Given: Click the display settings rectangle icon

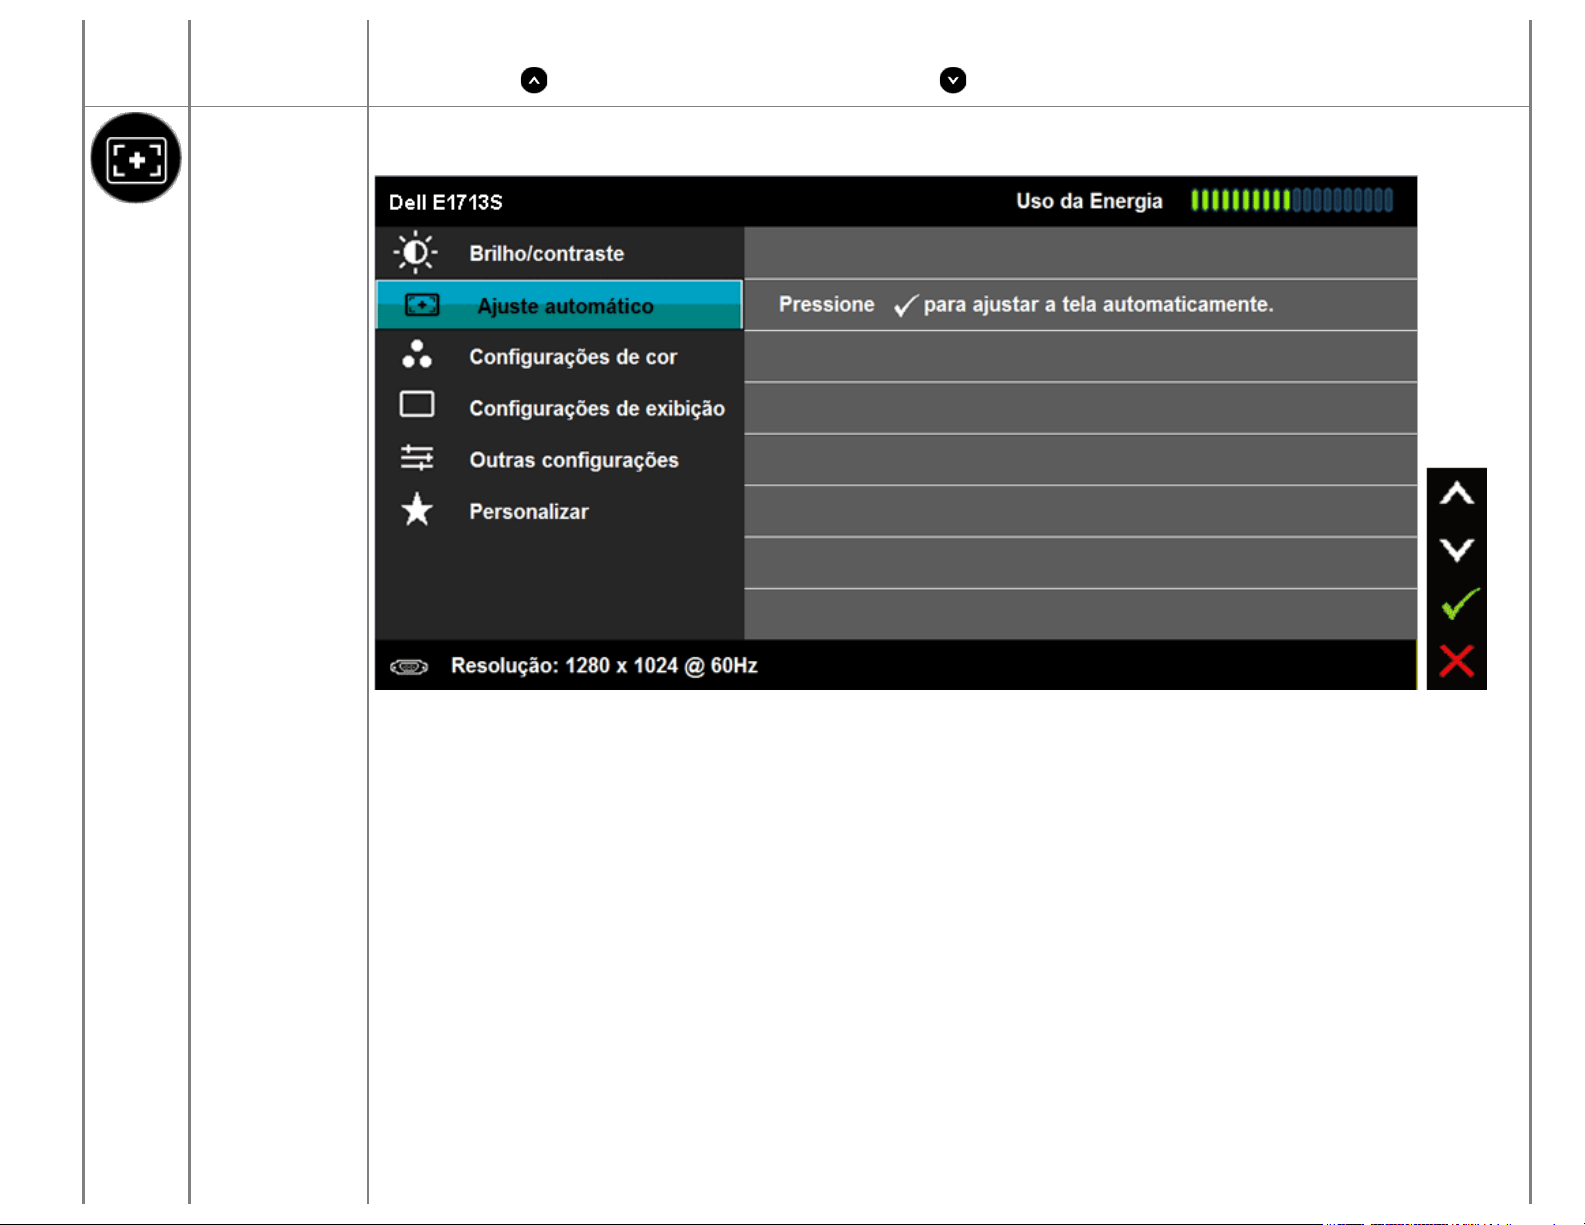Looking at the screenshot, I should click(417, 405).
